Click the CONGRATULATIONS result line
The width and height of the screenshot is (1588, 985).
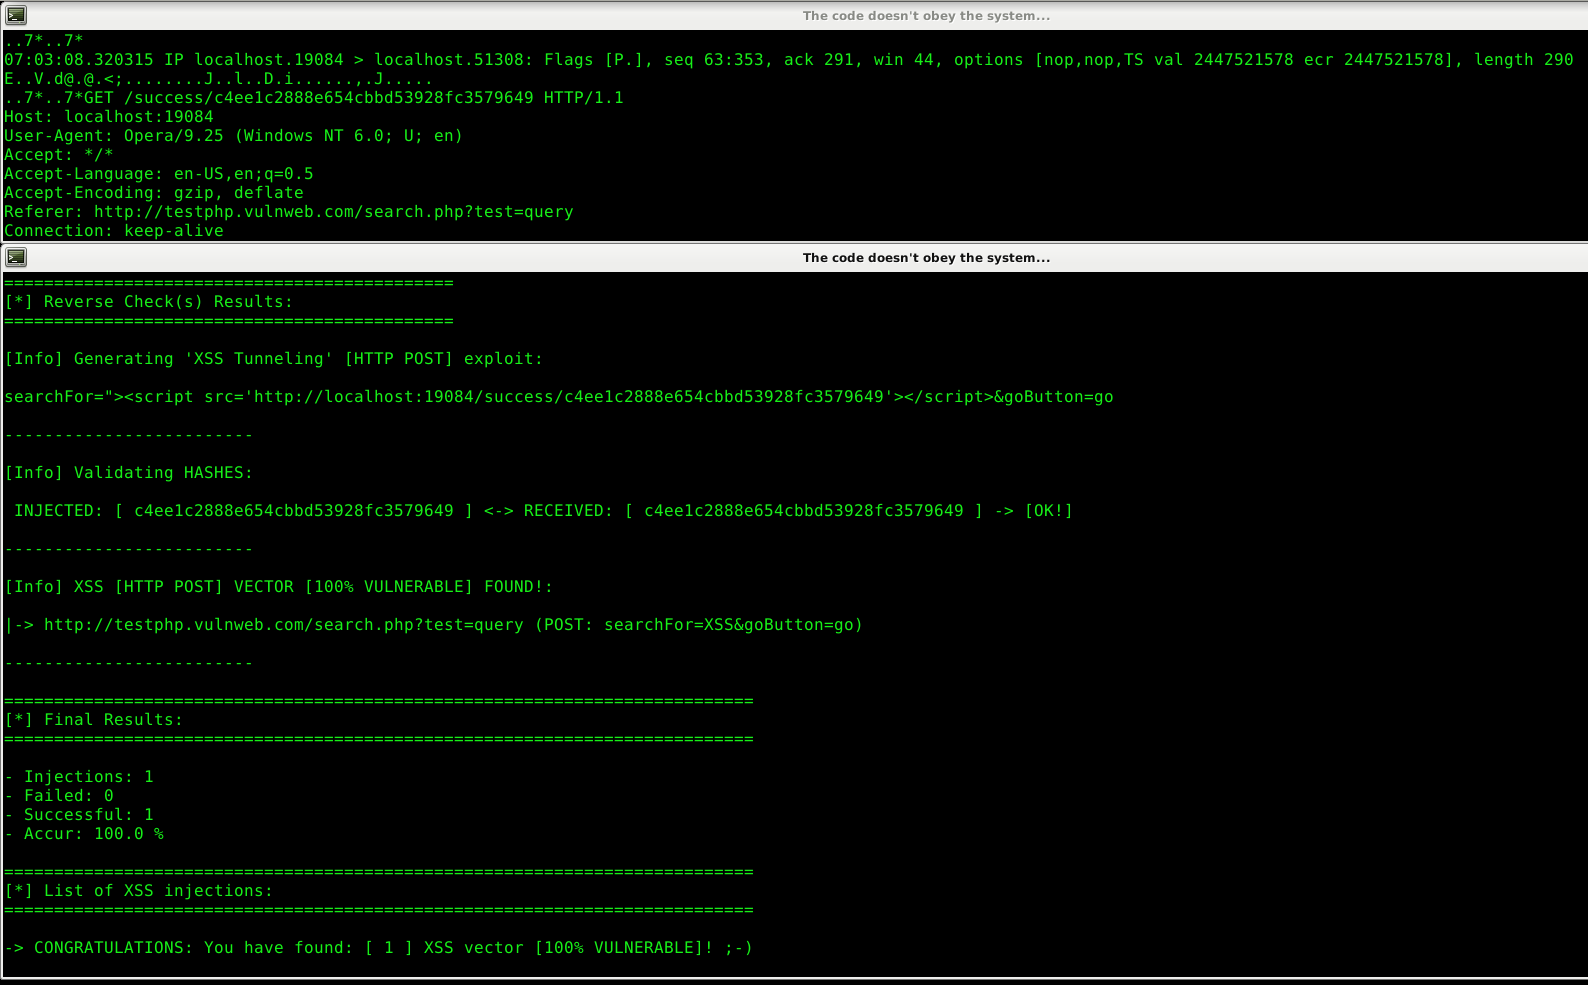(x=379, y=948)
